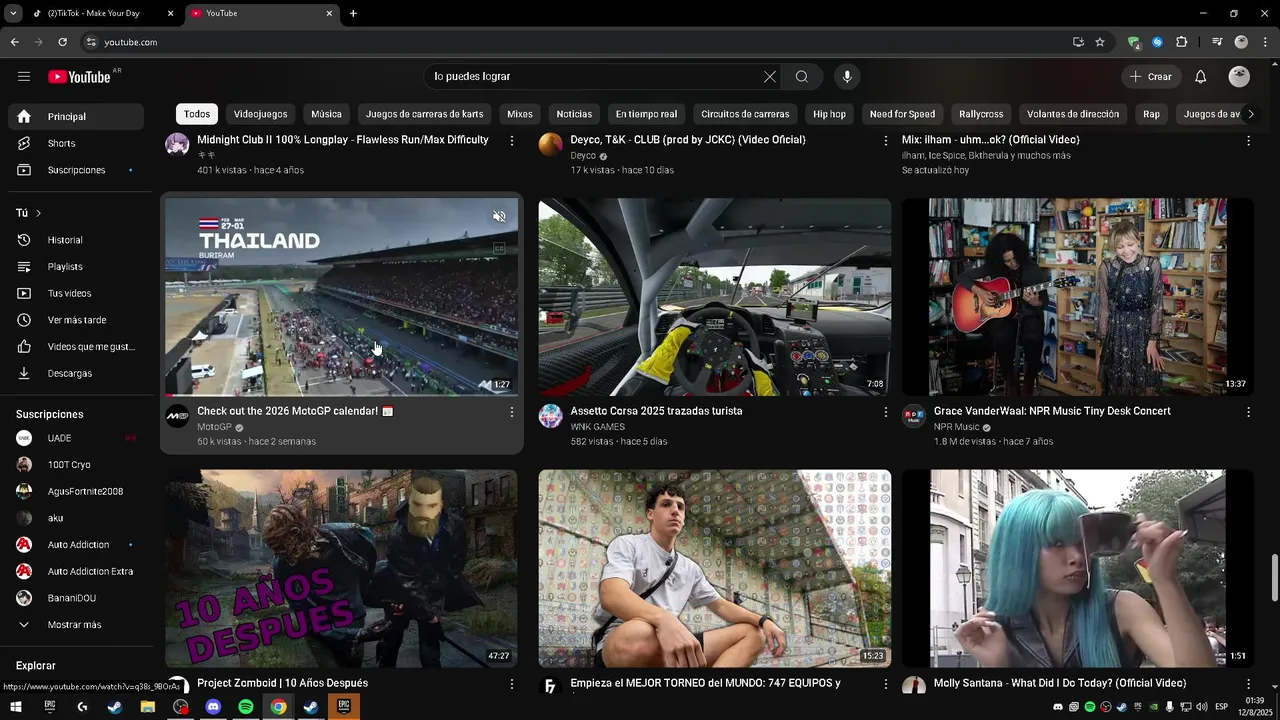
Task: Select the Videojuegos filter chip
Action: pyautogui.click(x=260, y=114)
